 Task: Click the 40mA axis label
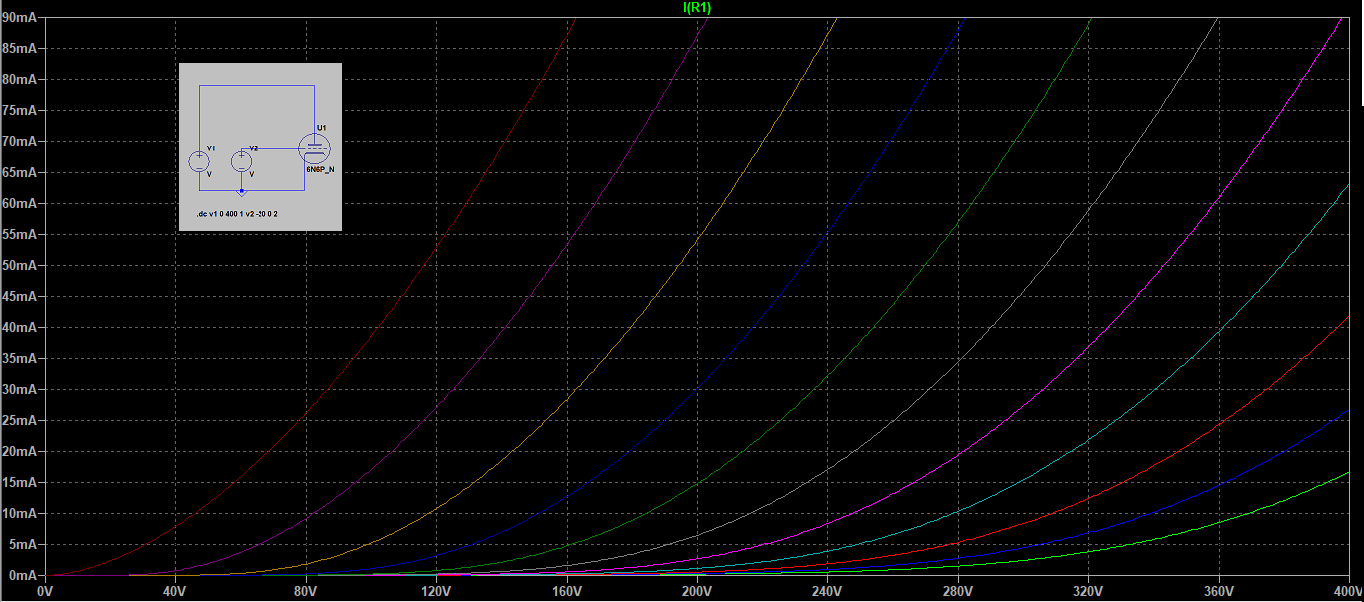tap(19, 327)
